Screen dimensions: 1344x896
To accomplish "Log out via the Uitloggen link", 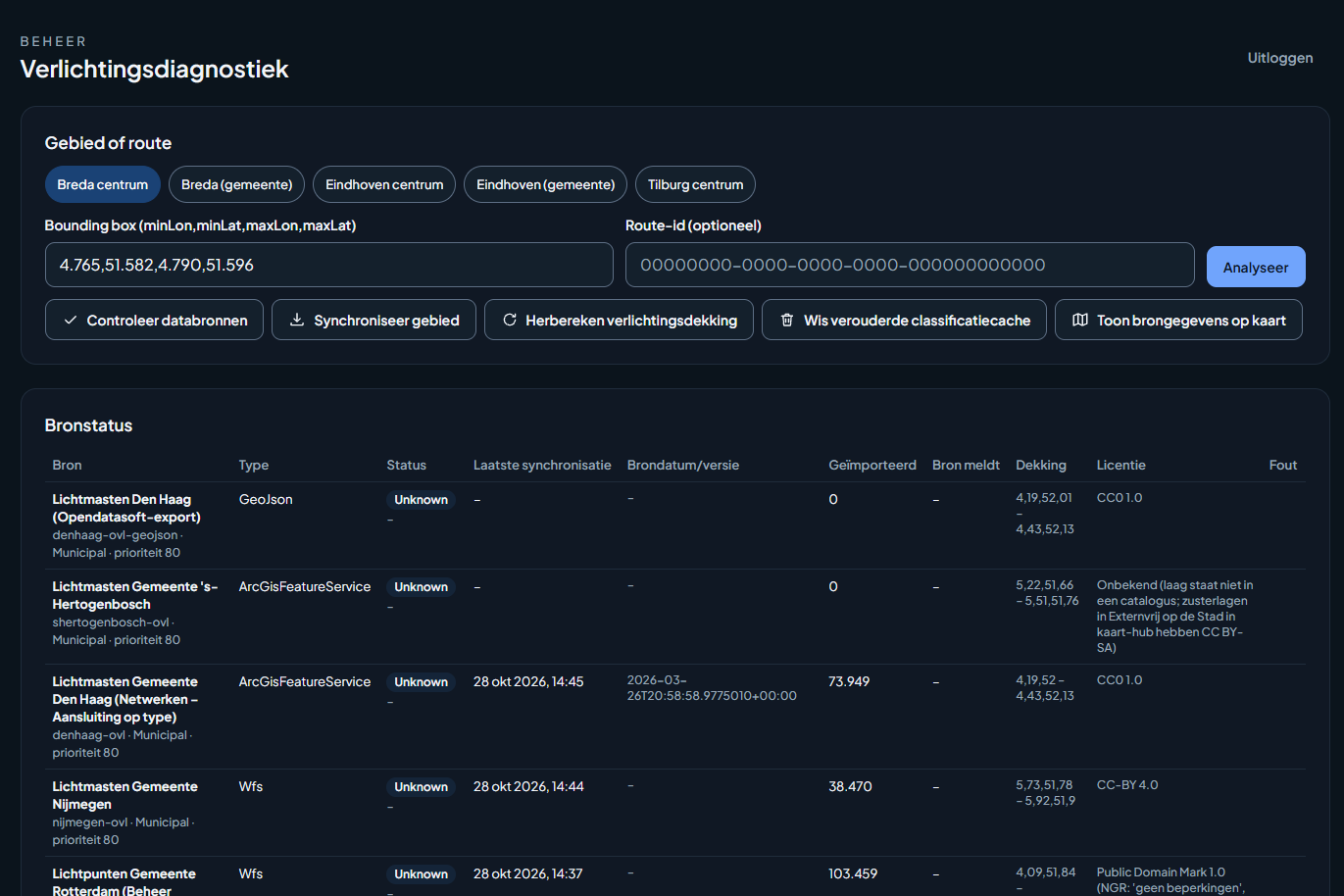I will pyautogui.click(x=1280, y=58).
